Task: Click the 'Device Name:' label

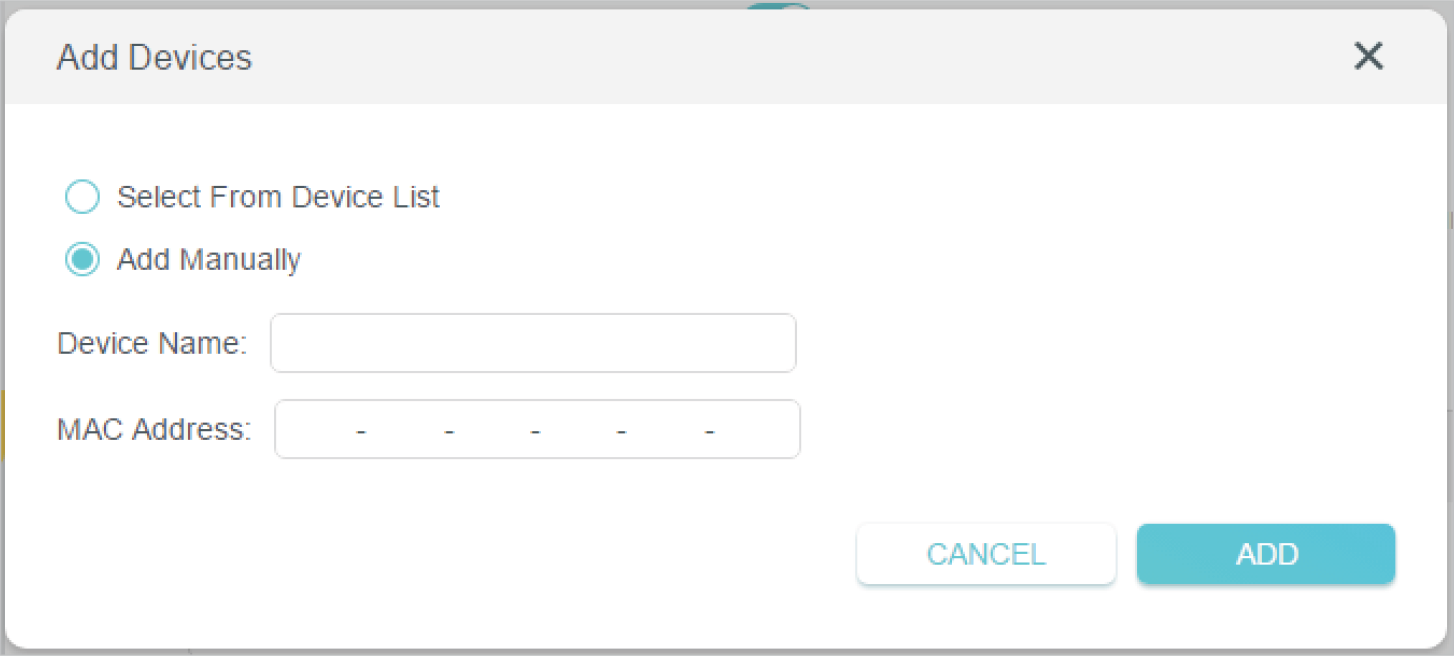Action: [152, 343]
